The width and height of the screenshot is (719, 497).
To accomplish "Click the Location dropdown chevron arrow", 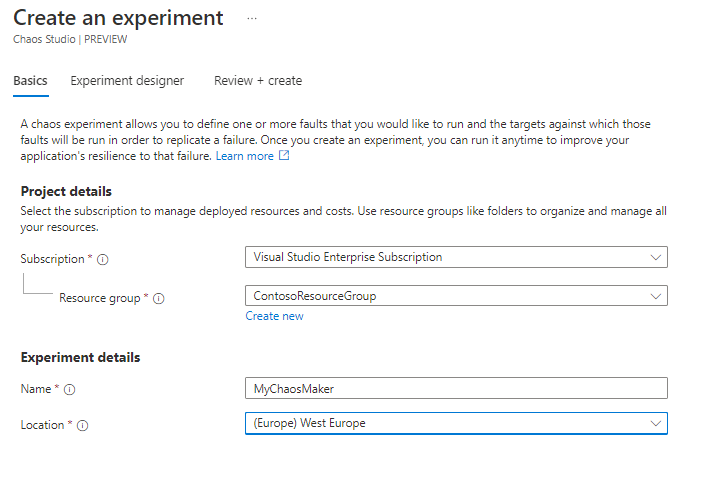I will [655, 423].
